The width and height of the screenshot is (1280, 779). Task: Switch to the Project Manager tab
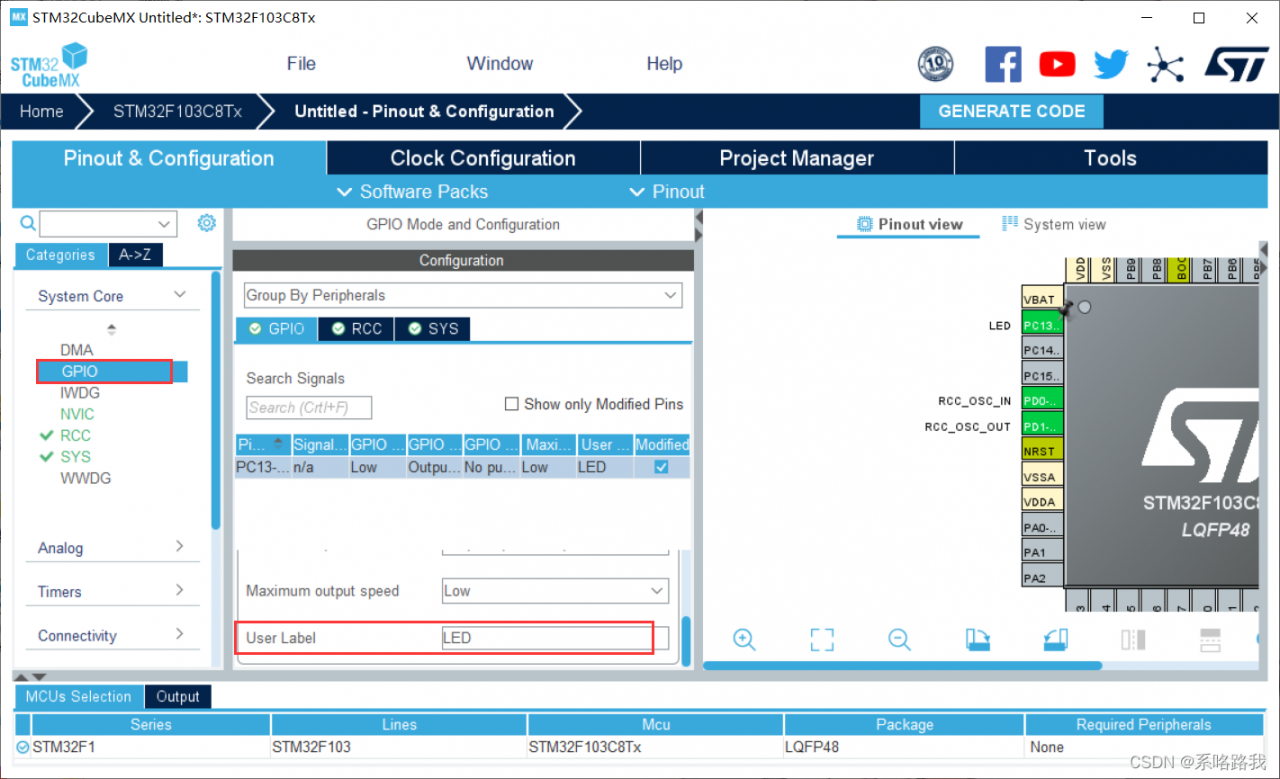[x=797, y=158]
